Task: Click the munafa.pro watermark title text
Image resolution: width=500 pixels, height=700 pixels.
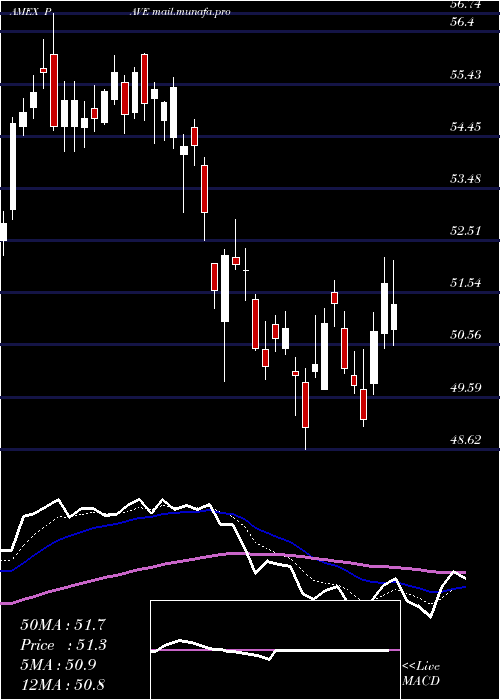Action: click(x=181, y=12)
